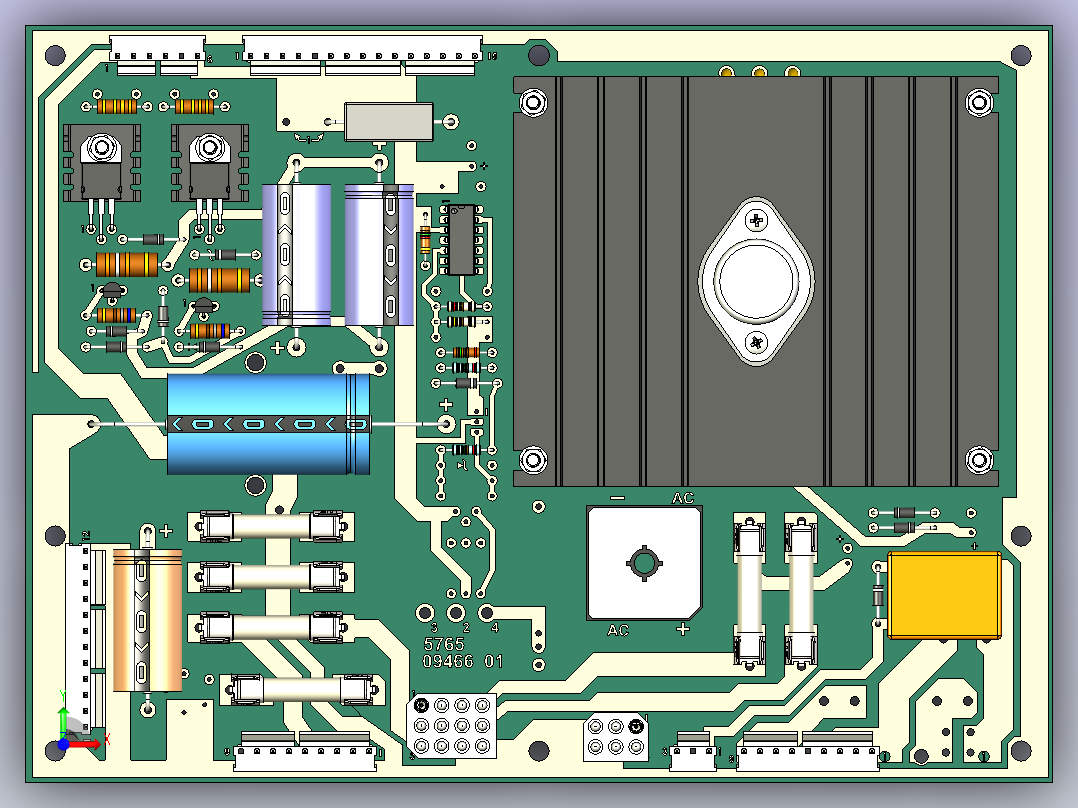Click the black finned heatsink body
The width and height of the screenshot is (1078, 808).
(x=756, y=281)
